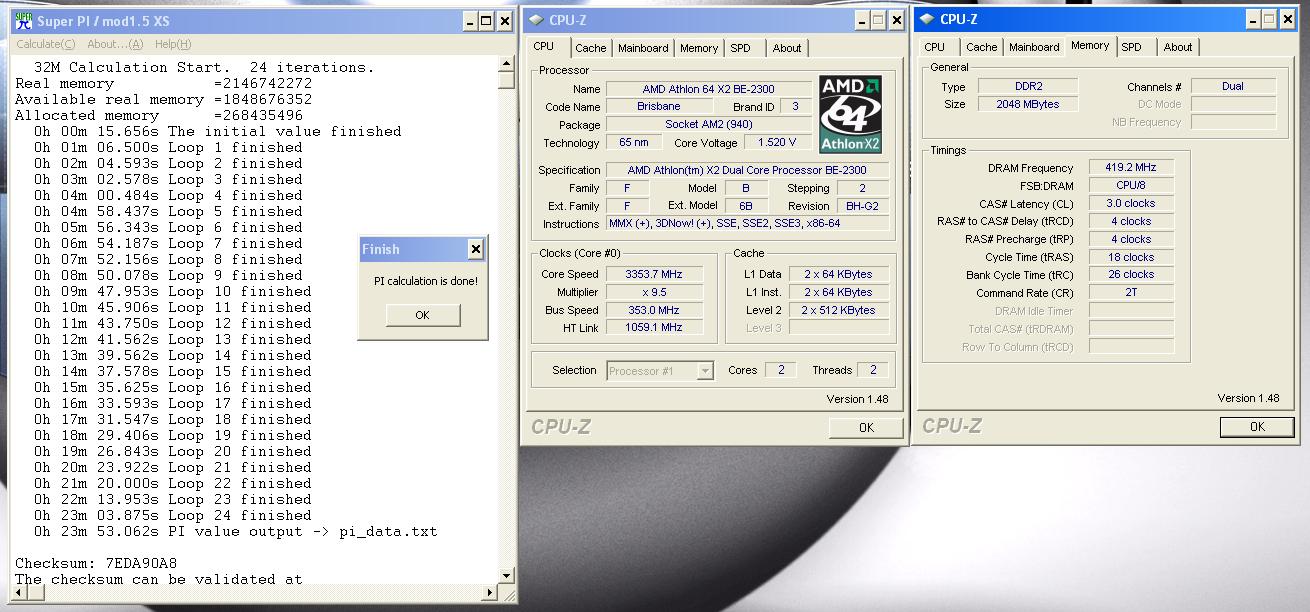Switch to SPD tab in right CPU-Z window
The image size is (1310, 612).
click(x=1131, y=47)
